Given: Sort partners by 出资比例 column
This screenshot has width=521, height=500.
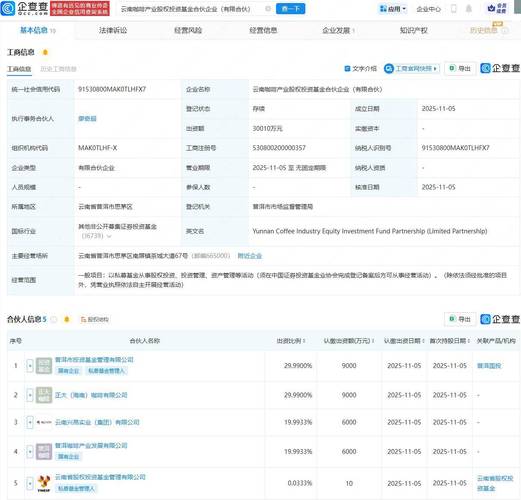Looking at the screenshot, I should (x=291, y=341).
